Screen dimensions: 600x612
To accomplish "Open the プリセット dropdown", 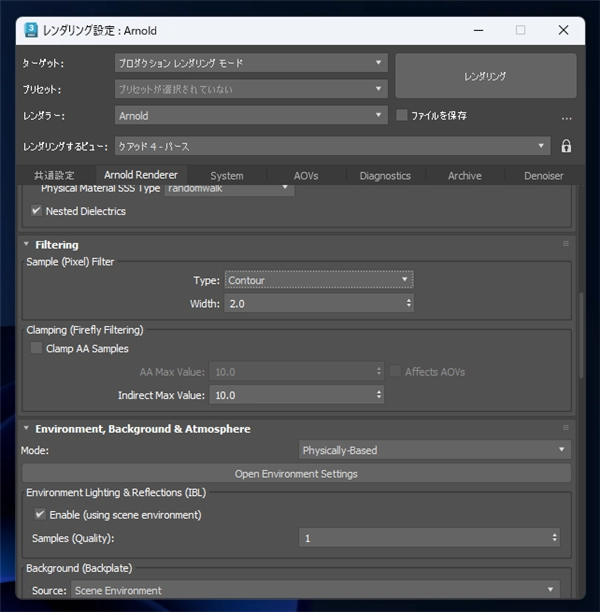I will click(251, 89).
